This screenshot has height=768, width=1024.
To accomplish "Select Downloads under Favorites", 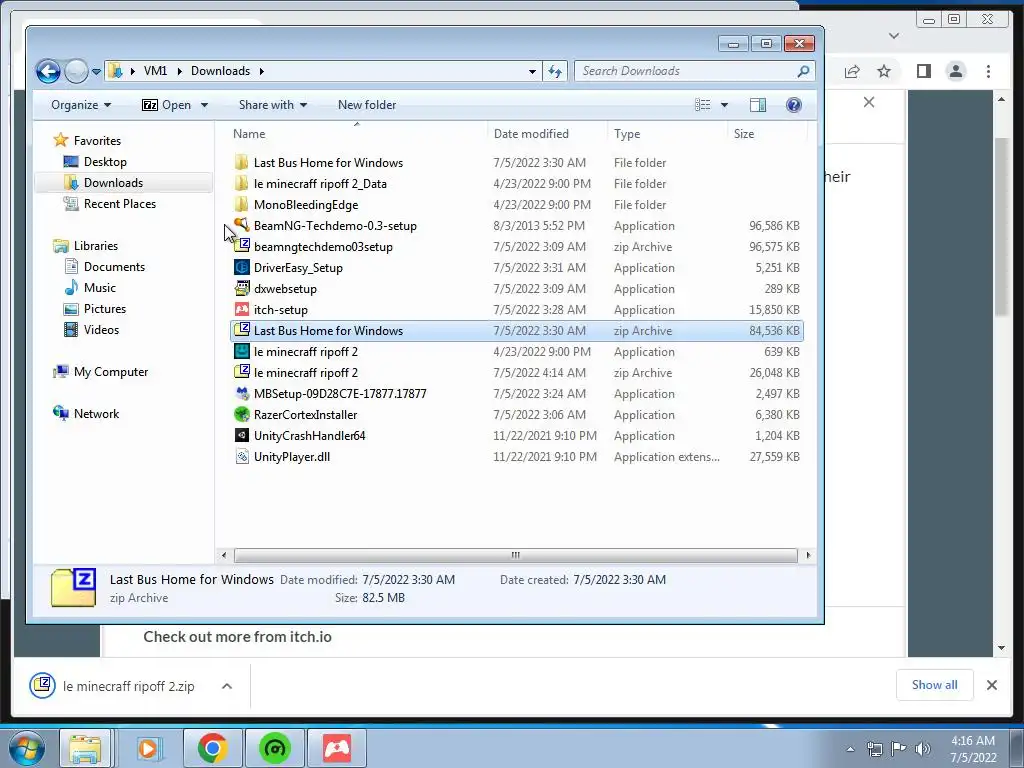I will coord(112,183).
